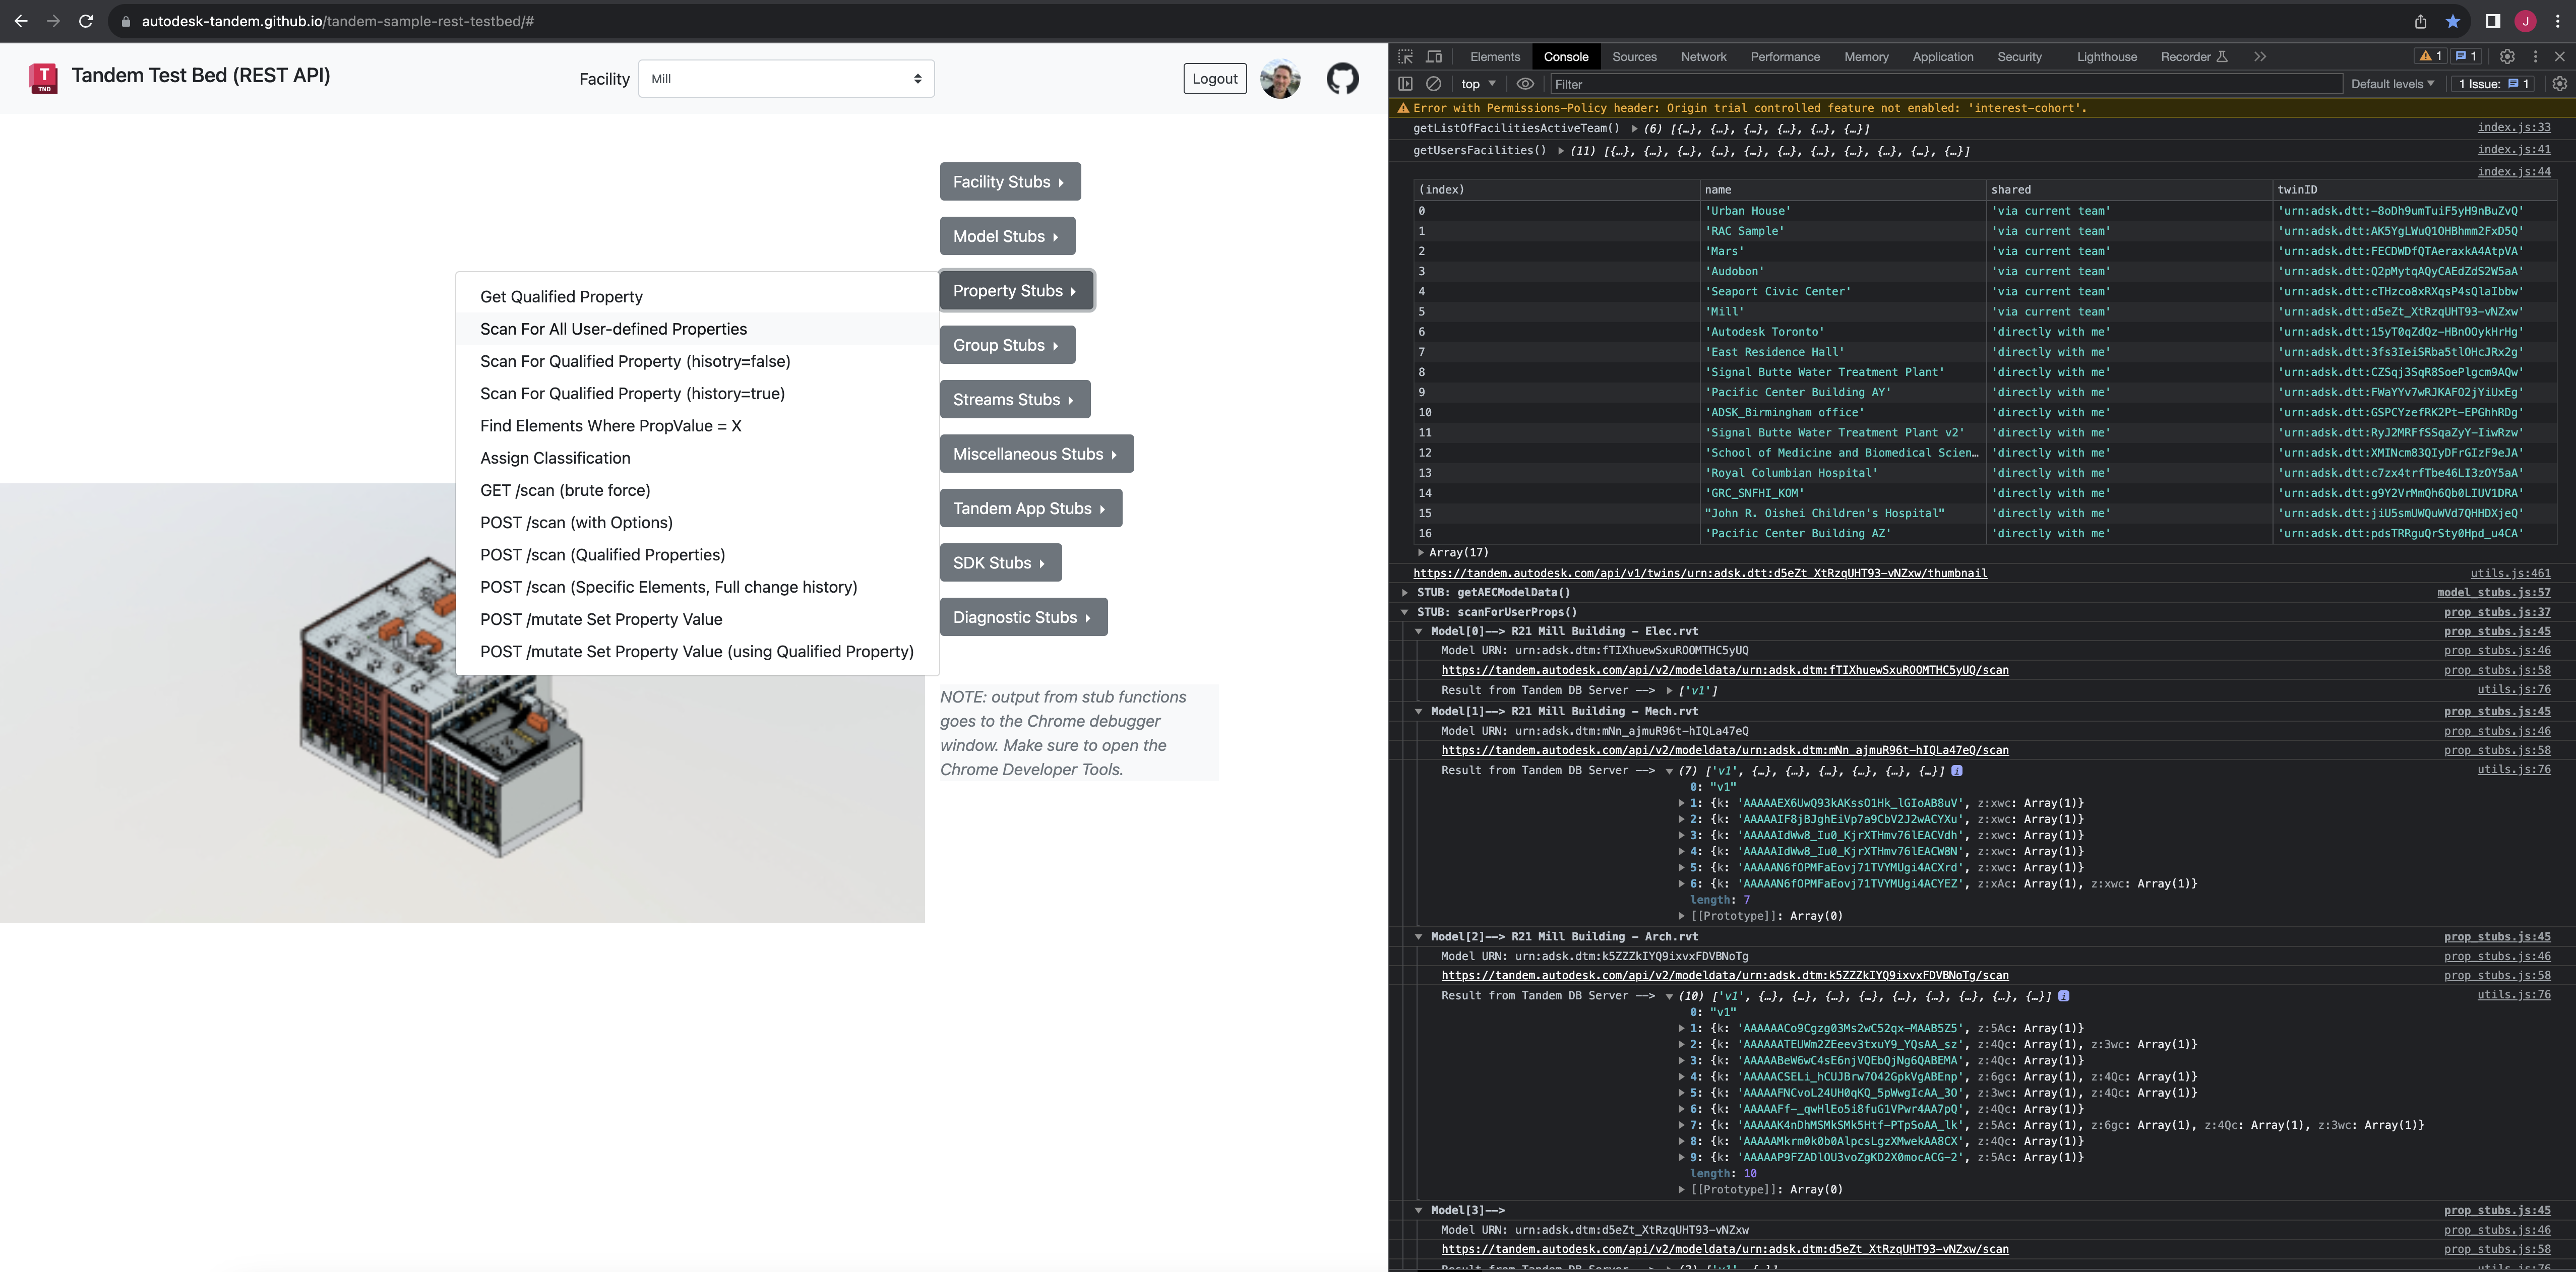Open the Streams Stubs button menu
This screenshot has height=1272, width=2576.
(1014, 400)
